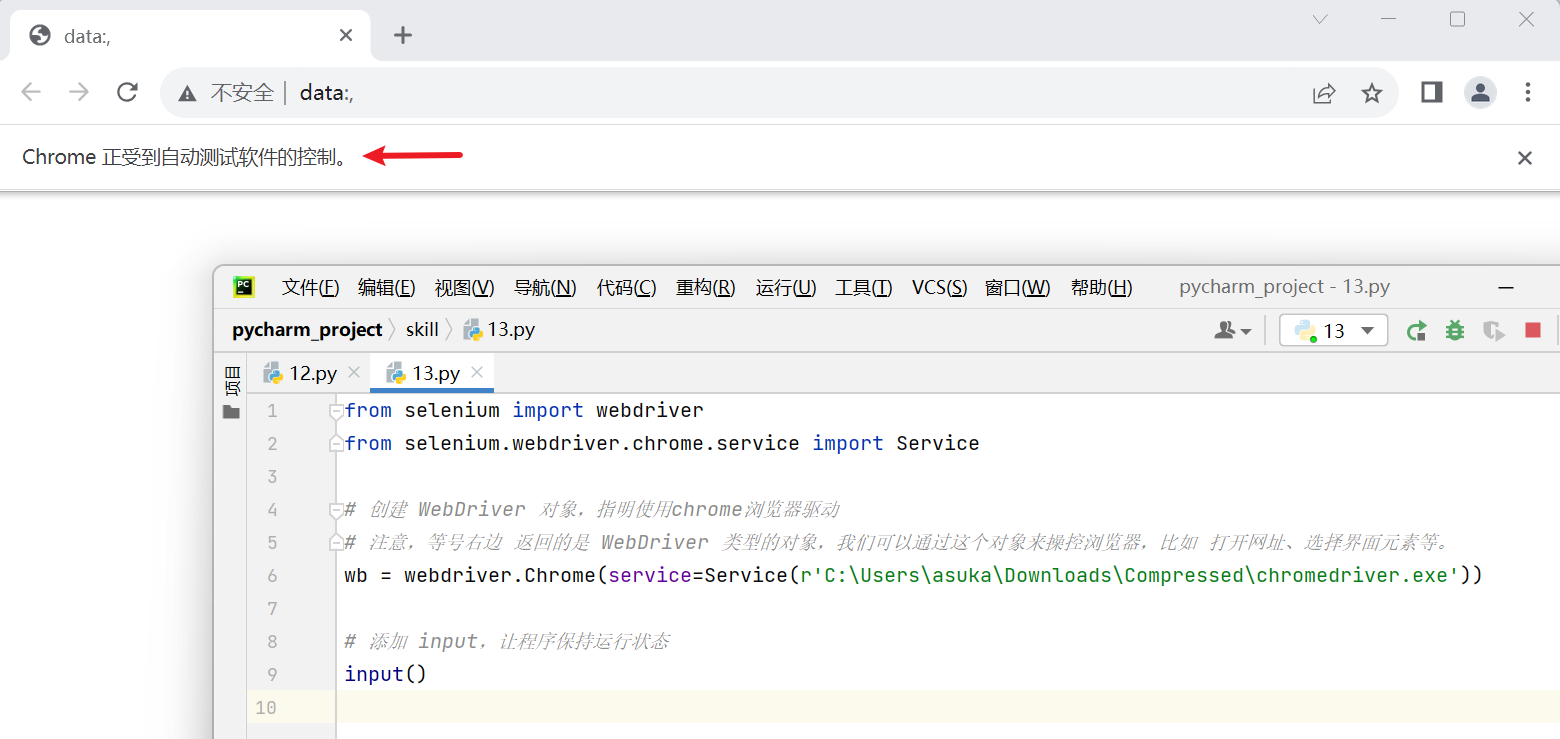Screen dimensions: 1560x739
Task: Stop the running program
Action: [x=1533, y=331]
